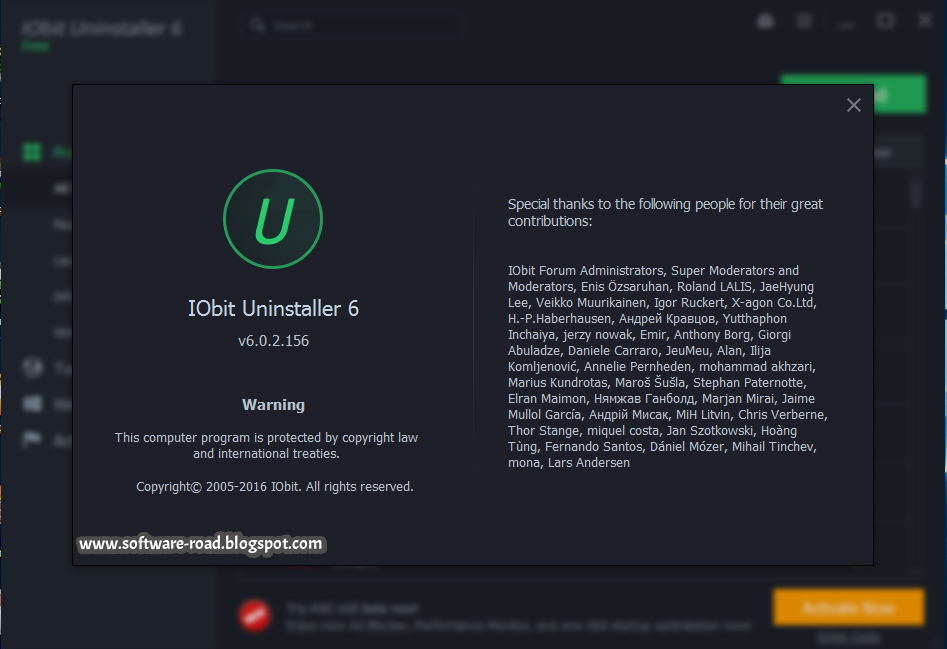Maximize the IObit Uninstaller main window
Image resolution: width=947 pixels, height=649 pixels.
pyautogui.click(x=885, y=21)
